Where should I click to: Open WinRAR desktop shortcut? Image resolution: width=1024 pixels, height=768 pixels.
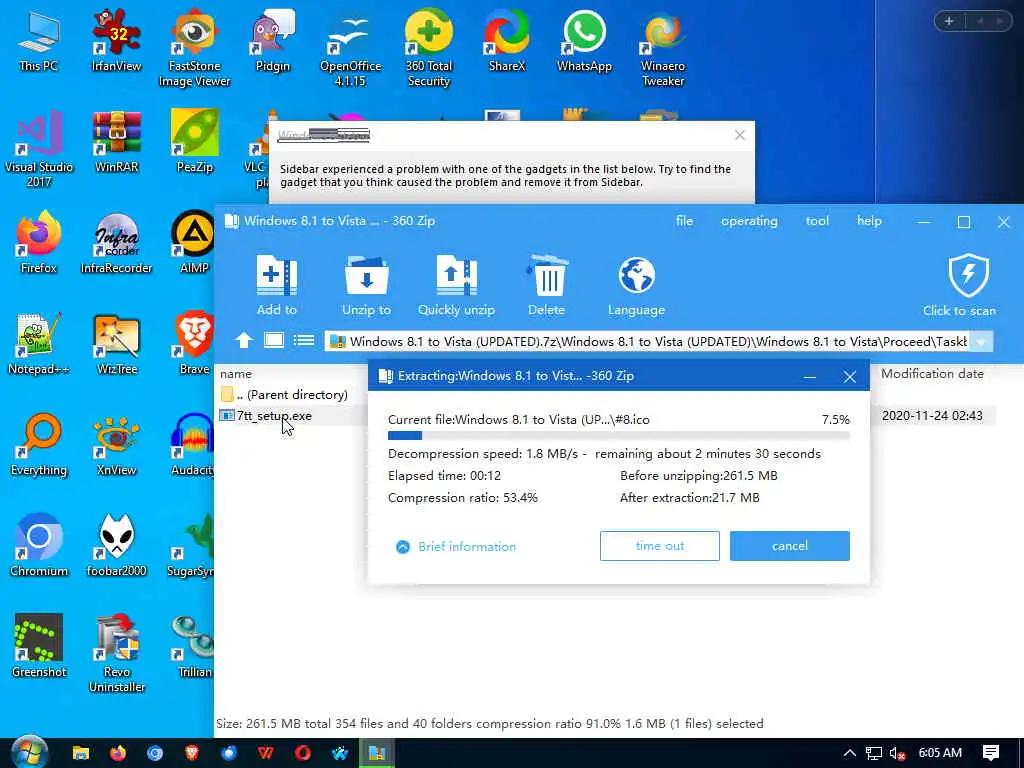point(116,143)
